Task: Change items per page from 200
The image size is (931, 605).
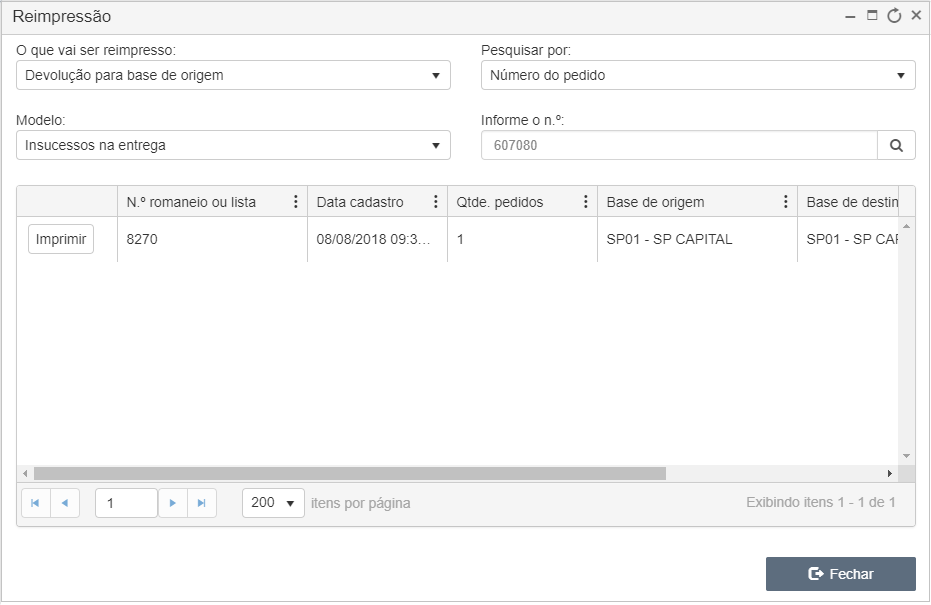Action: point(273,503)
